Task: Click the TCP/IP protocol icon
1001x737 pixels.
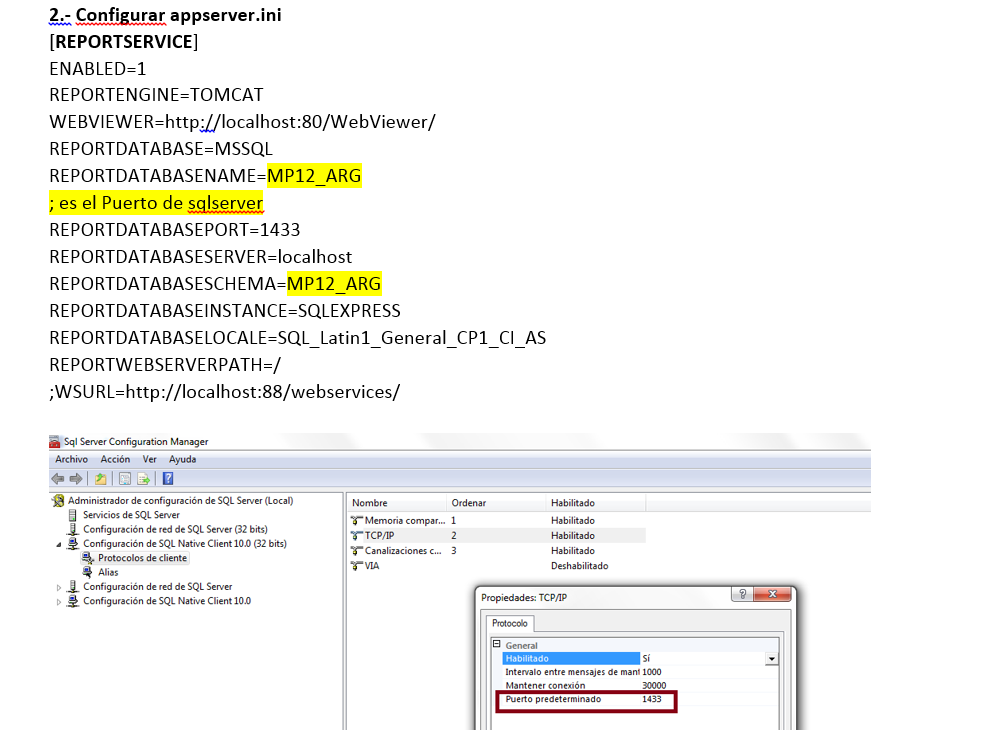Action: pos(356,536)
